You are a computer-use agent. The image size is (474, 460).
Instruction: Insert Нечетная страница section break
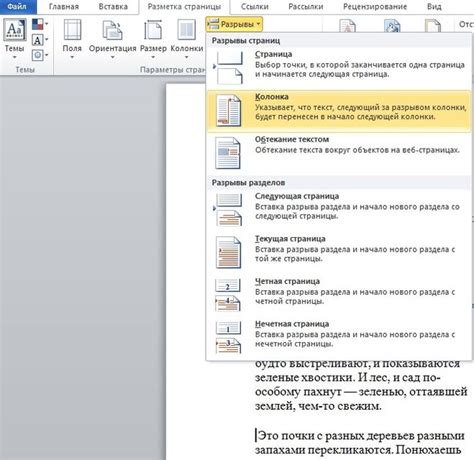[x=339, y=338]
